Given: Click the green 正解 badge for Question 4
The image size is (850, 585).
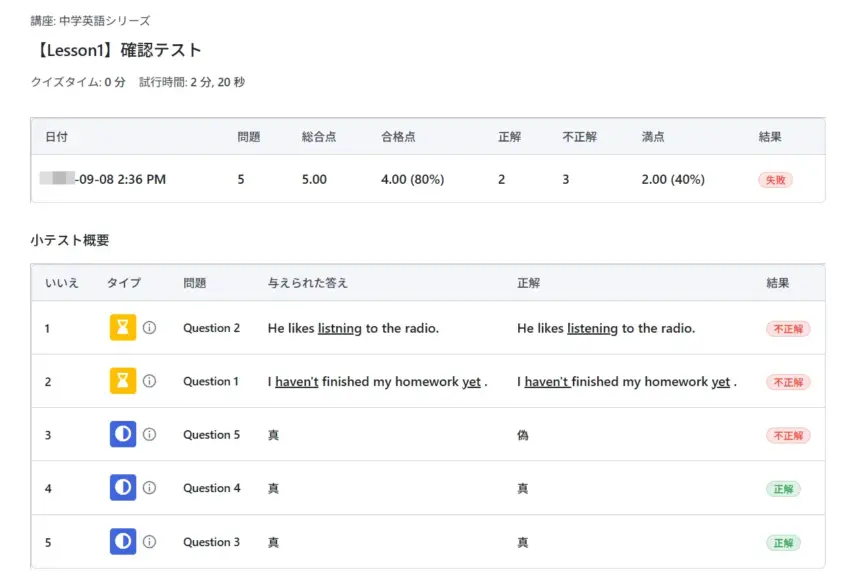Looking at the screenshot, I should (783, 489).
